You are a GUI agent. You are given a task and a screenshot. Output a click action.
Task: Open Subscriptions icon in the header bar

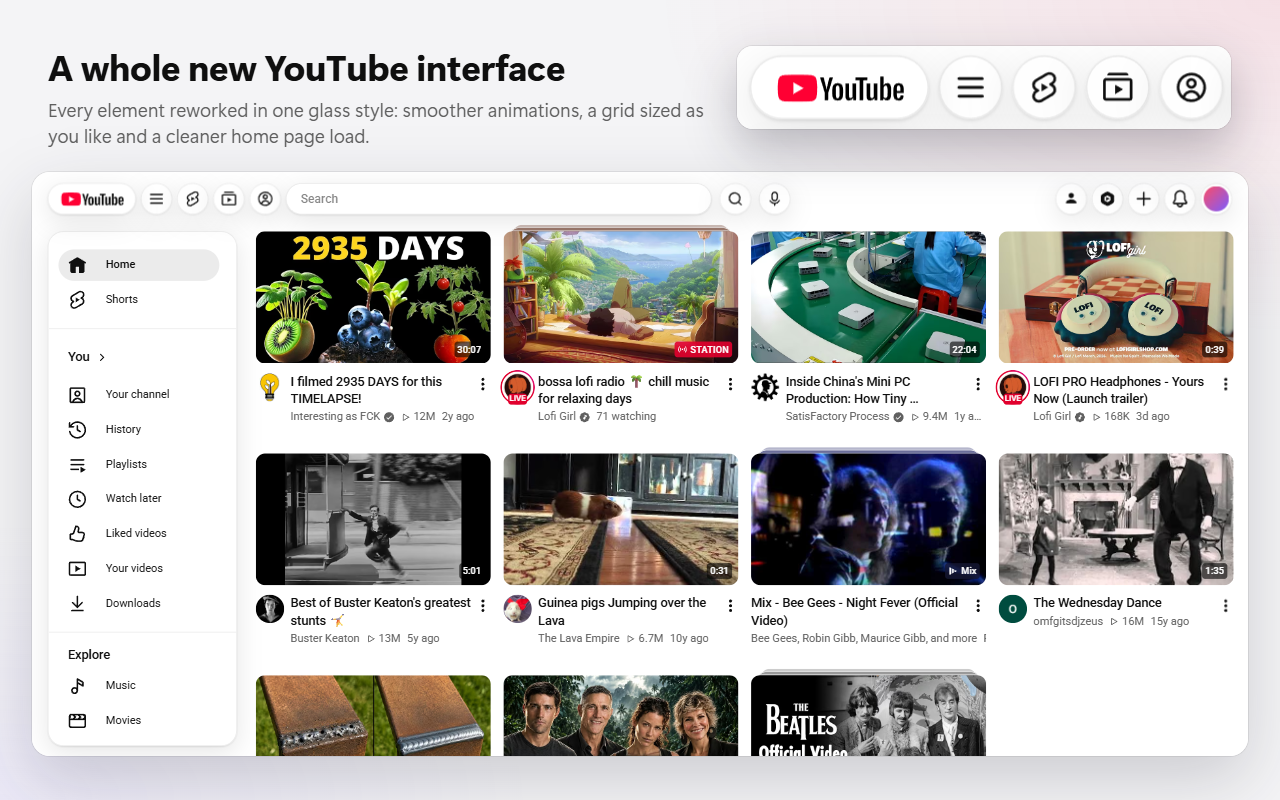pyautogui.click(x=229, y=199)
